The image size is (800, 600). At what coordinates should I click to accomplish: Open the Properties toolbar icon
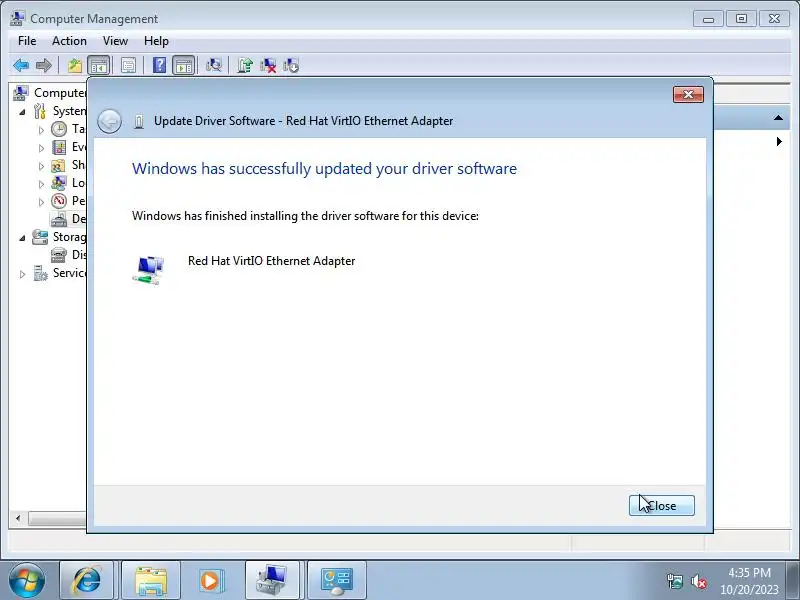point(129,65)
